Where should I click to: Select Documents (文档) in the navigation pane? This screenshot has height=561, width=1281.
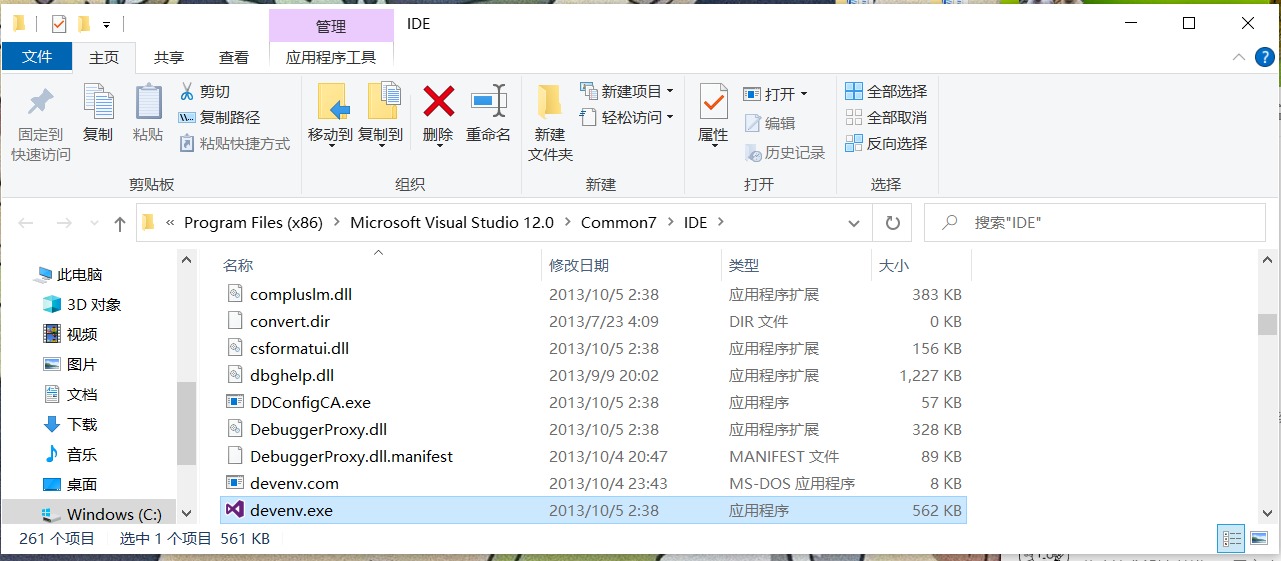pyautogui.click(x=70, y=394)
